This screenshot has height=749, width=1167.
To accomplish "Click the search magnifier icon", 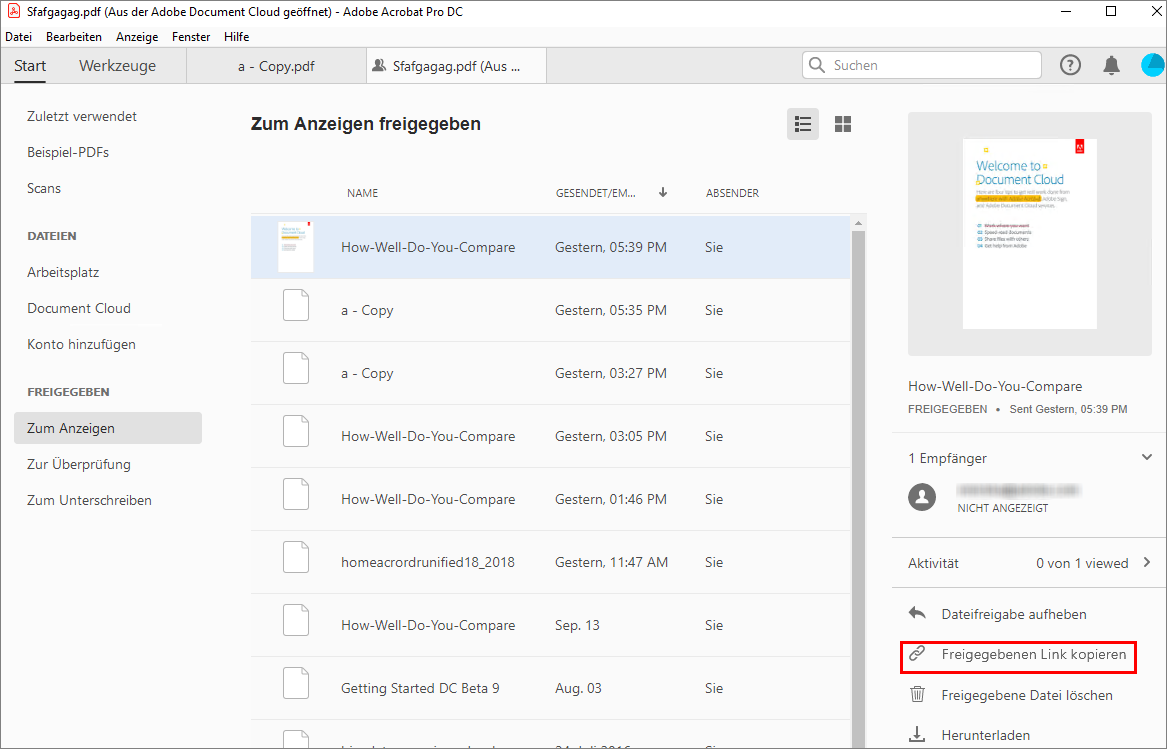I will click(816, 66).
